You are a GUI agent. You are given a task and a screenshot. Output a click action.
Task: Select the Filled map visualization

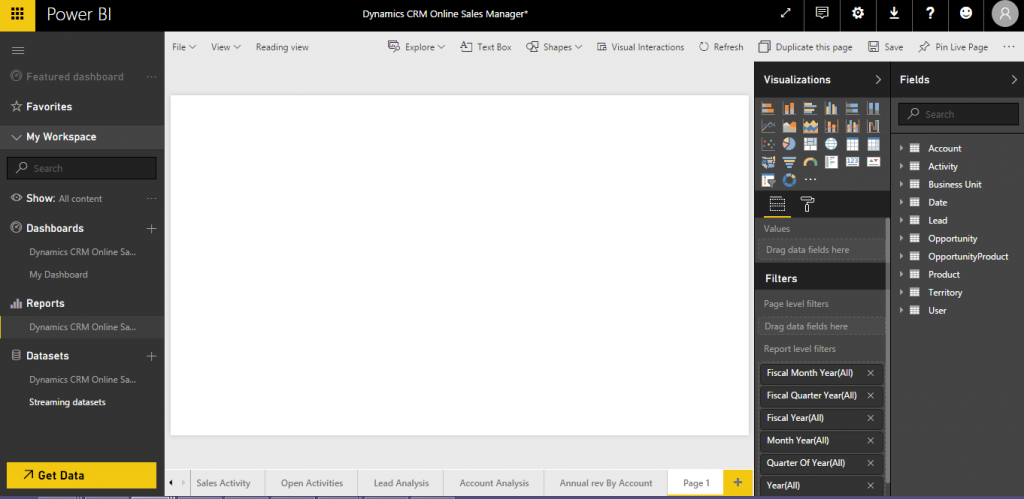pos(768,161)
